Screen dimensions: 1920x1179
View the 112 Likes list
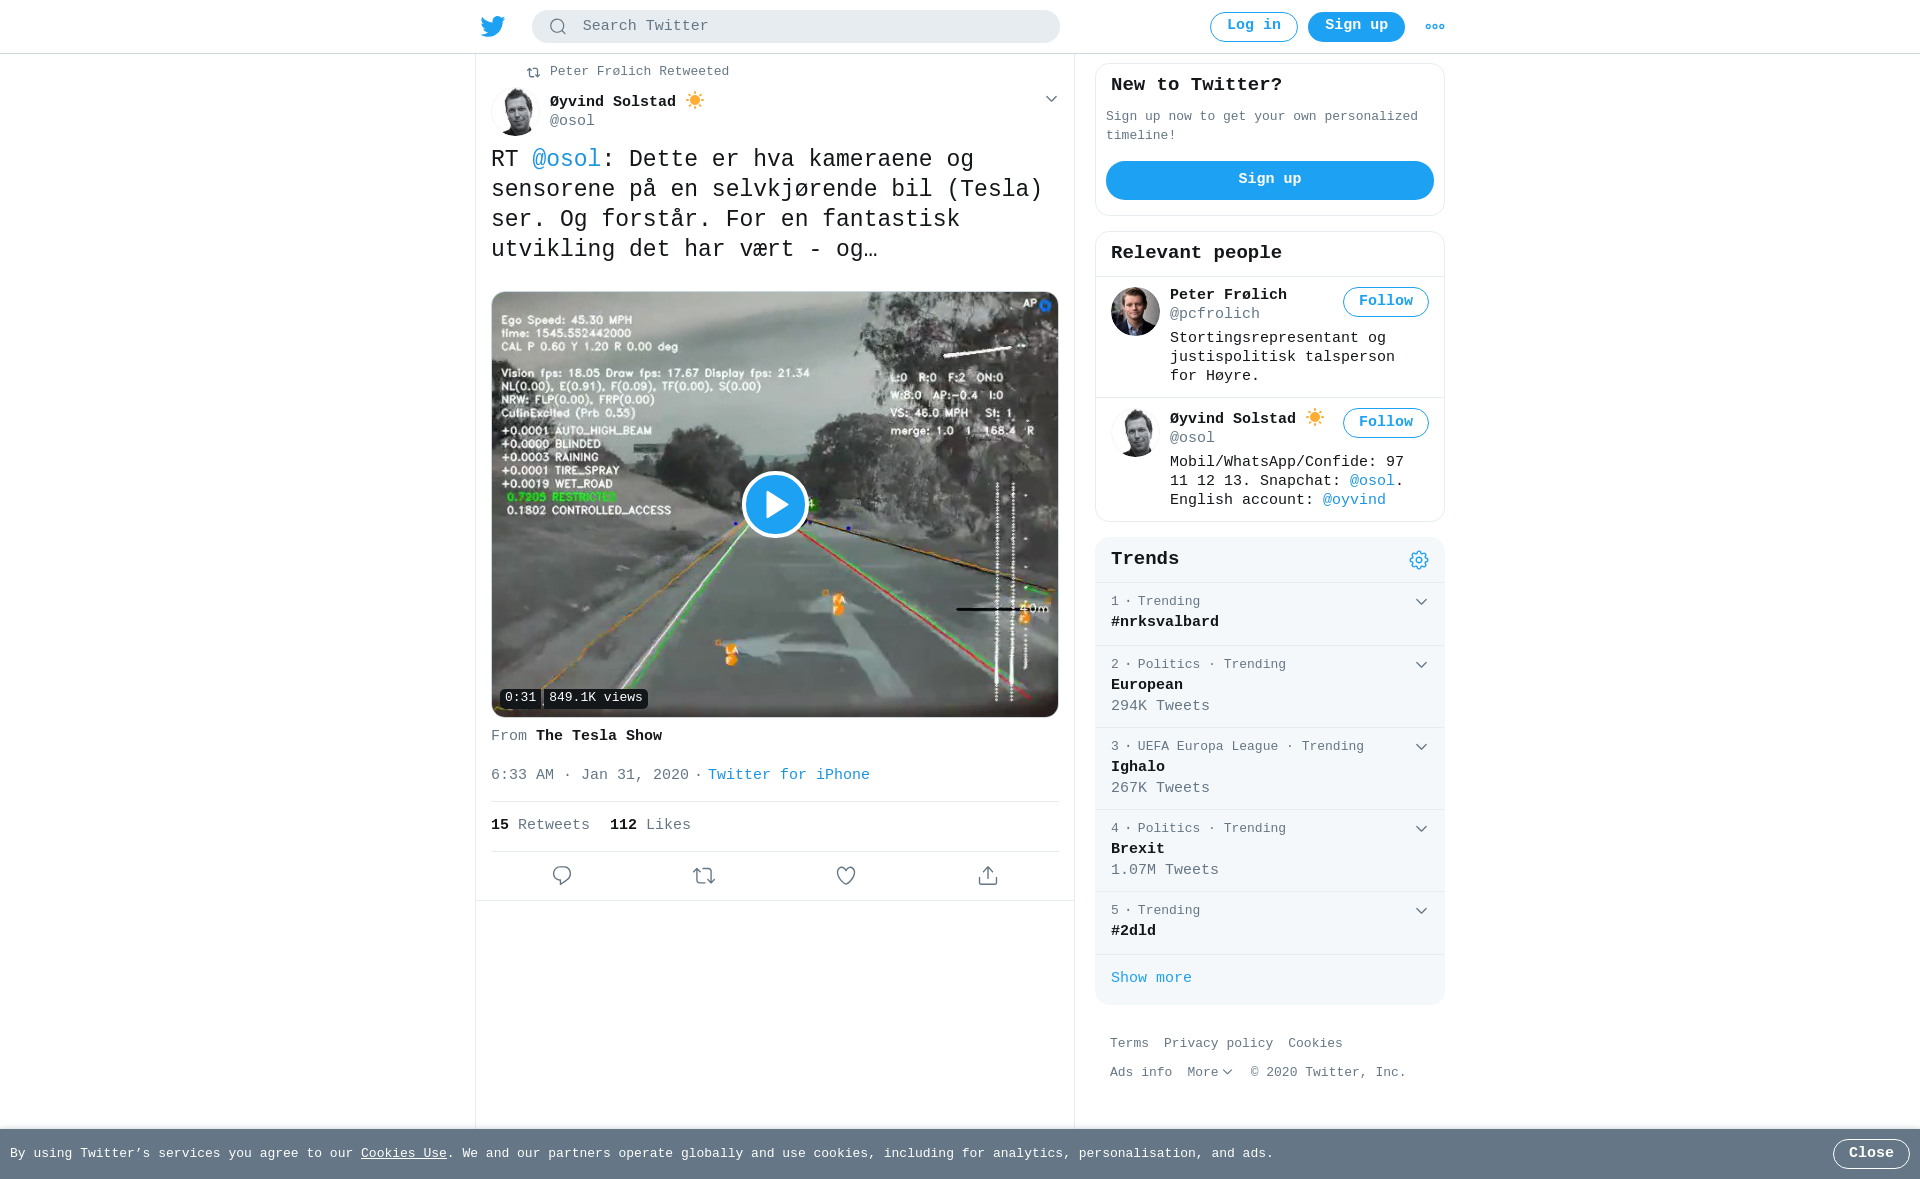coord(650,825)
